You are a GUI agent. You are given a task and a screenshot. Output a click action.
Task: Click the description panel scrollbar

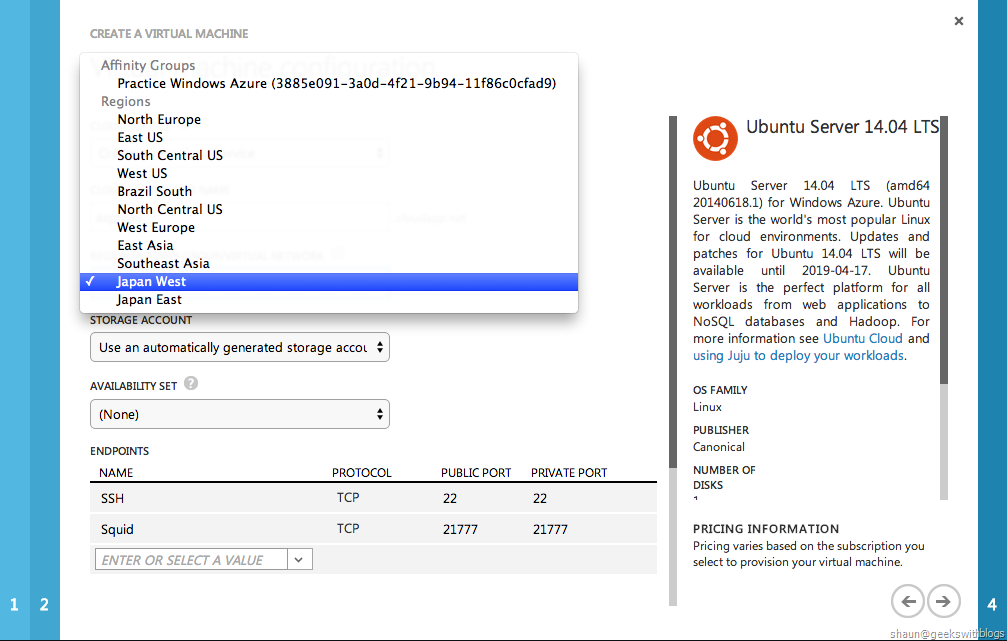pos(943,250)
